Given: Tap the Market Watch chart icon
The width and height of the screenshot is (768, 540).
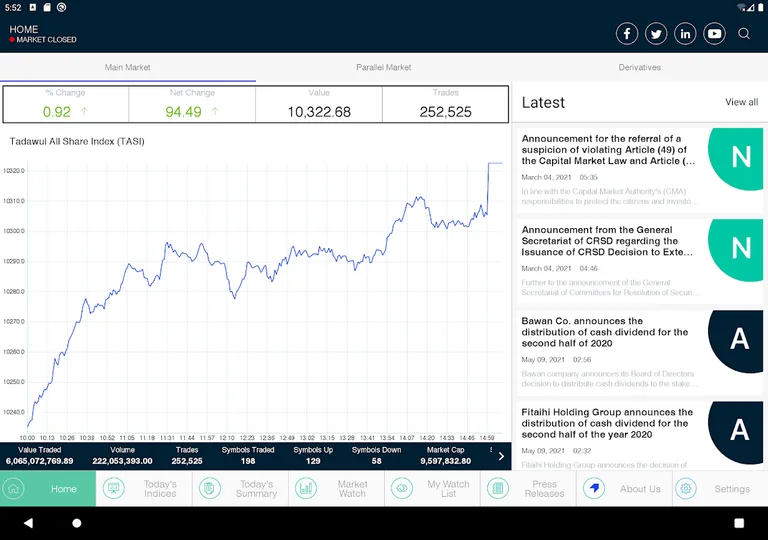Looking at the screenshot, I should point(306,489).
